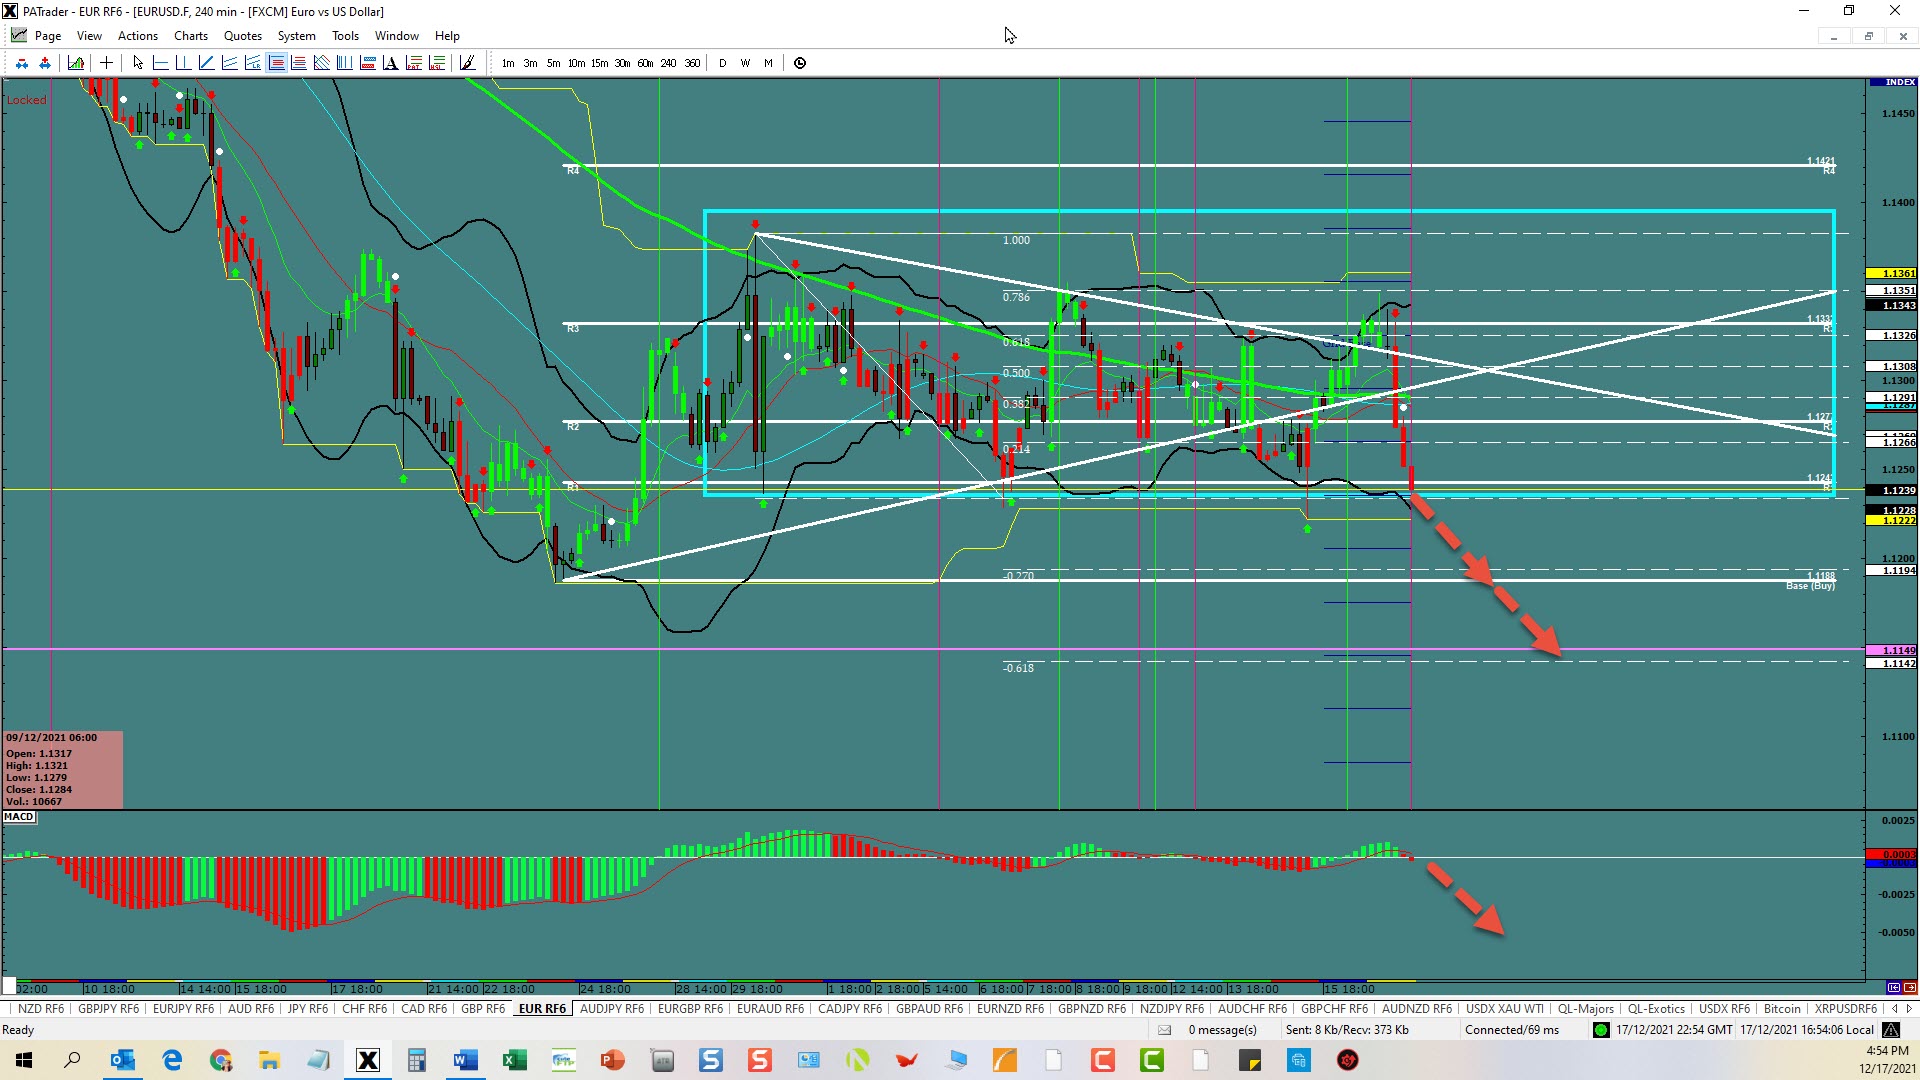This screenshot has width=1920, height=1080.
Task: Switch to the CAD RF6 tab
Action: click(424, 1008)
